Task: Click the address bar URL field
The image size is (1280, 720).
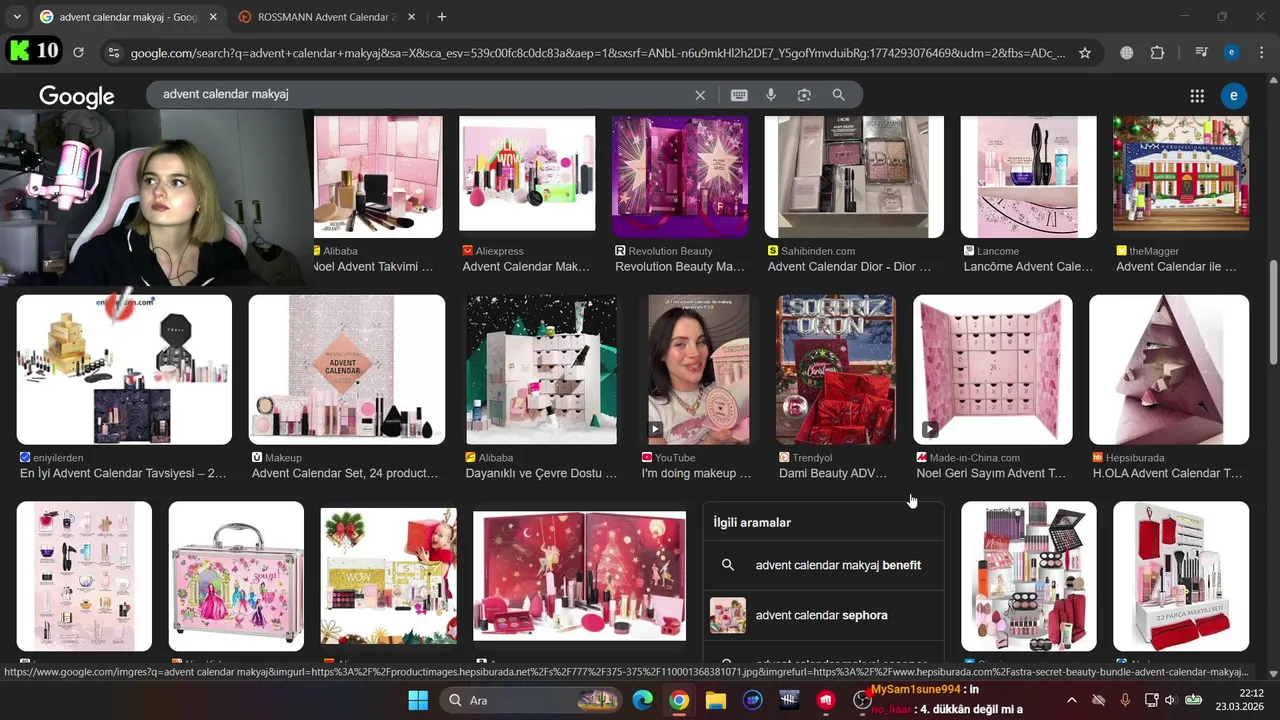Action: (x=598, y=53)
